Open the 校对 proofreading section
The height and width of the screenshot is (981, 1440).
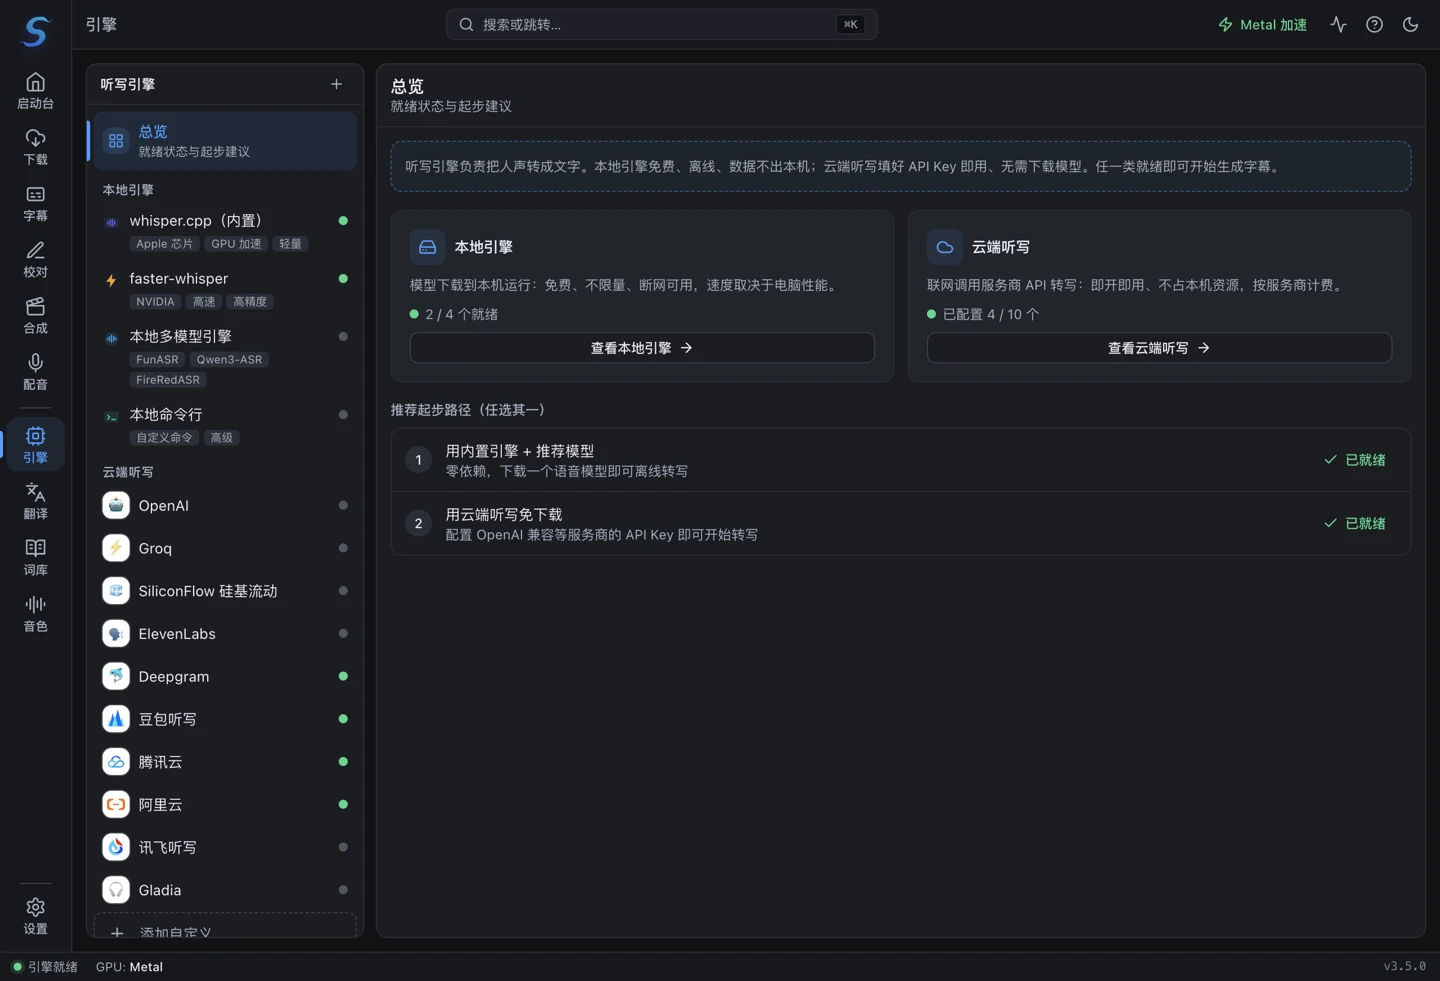click(x=35, y=259)
